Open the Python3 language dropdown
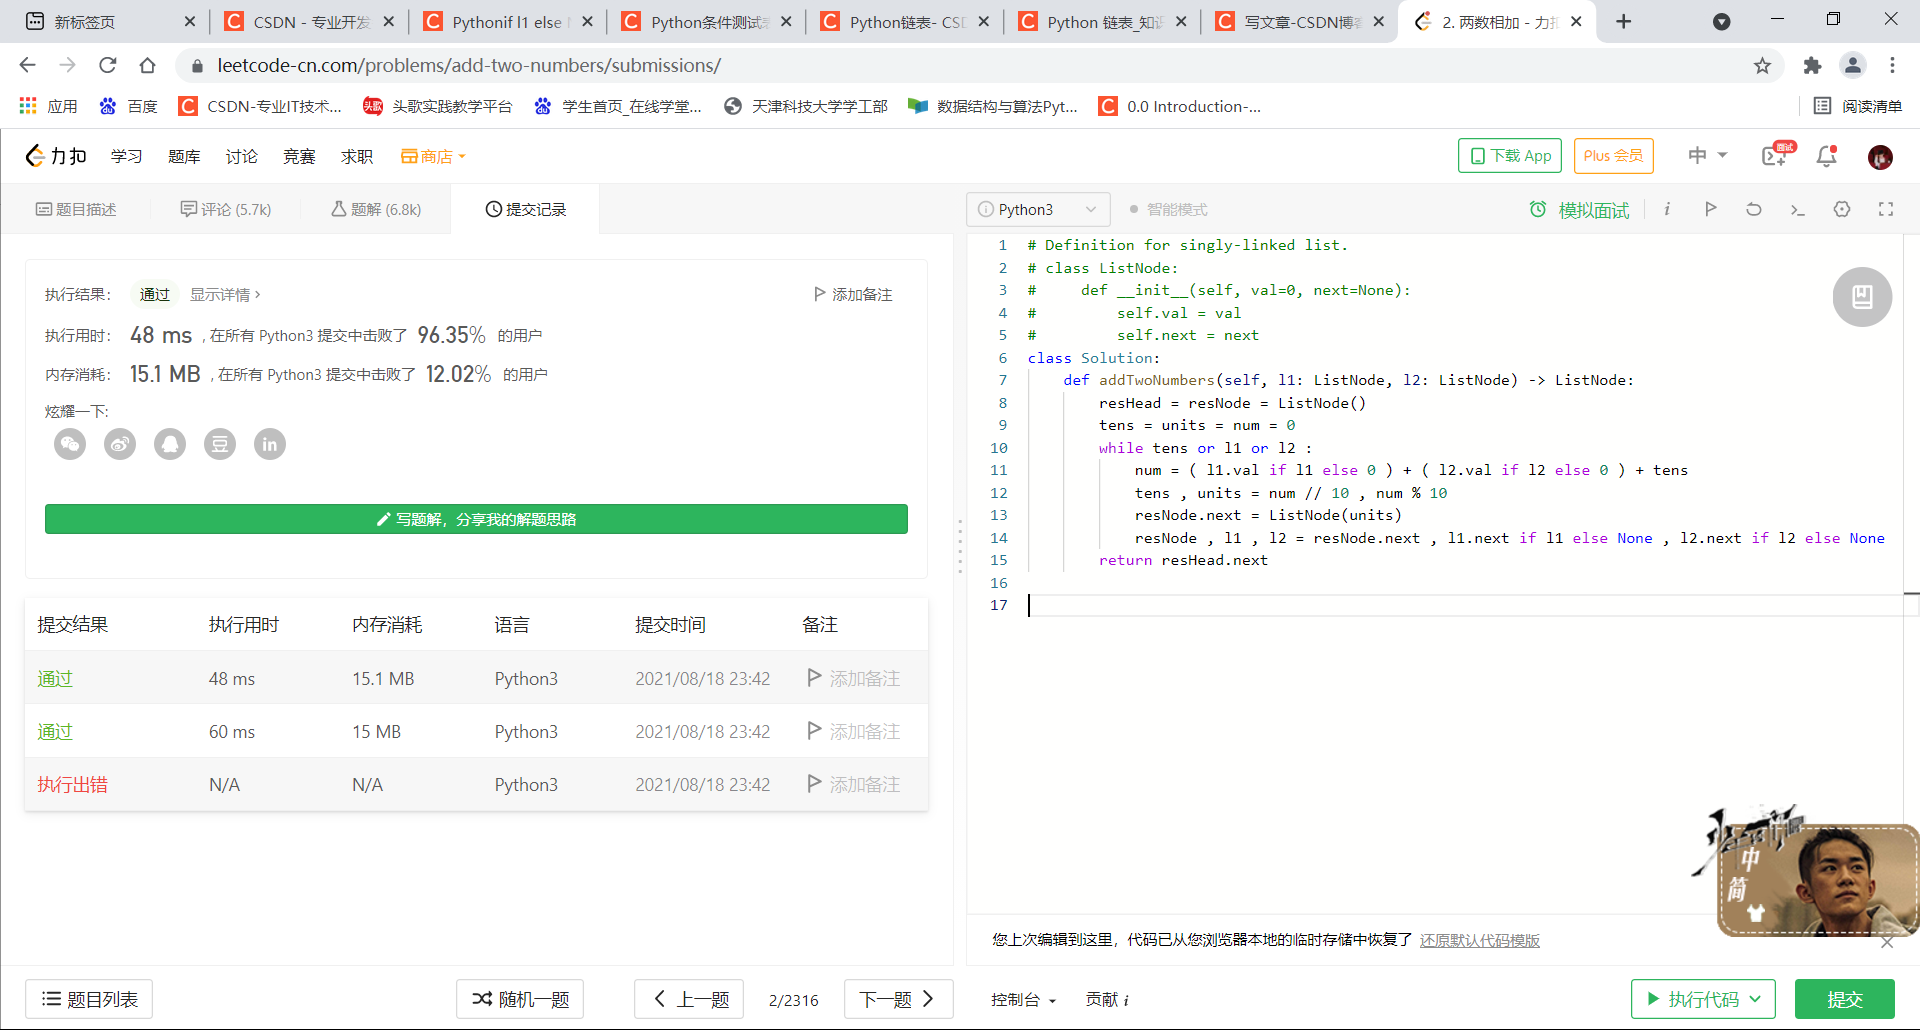Image resolution: width=1920 pixels, height=1030 pixels. [x=1038, y=209]
